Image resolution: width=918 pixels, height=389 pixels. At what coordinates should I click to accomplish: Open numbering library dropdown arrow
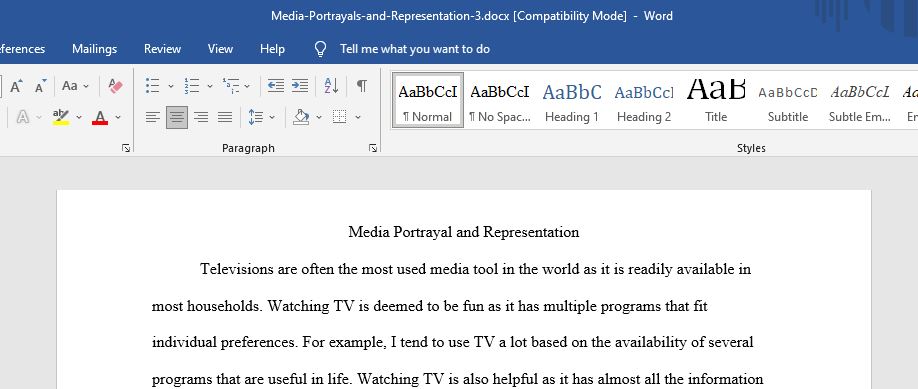(210, 87)
